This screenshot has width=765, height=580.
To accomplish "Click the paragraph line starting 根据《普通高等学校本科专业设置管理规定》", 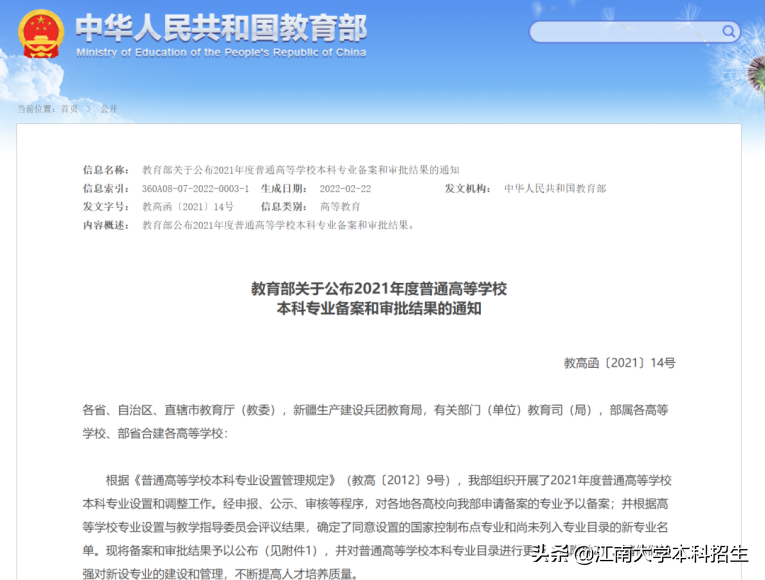I will (388, 480).
